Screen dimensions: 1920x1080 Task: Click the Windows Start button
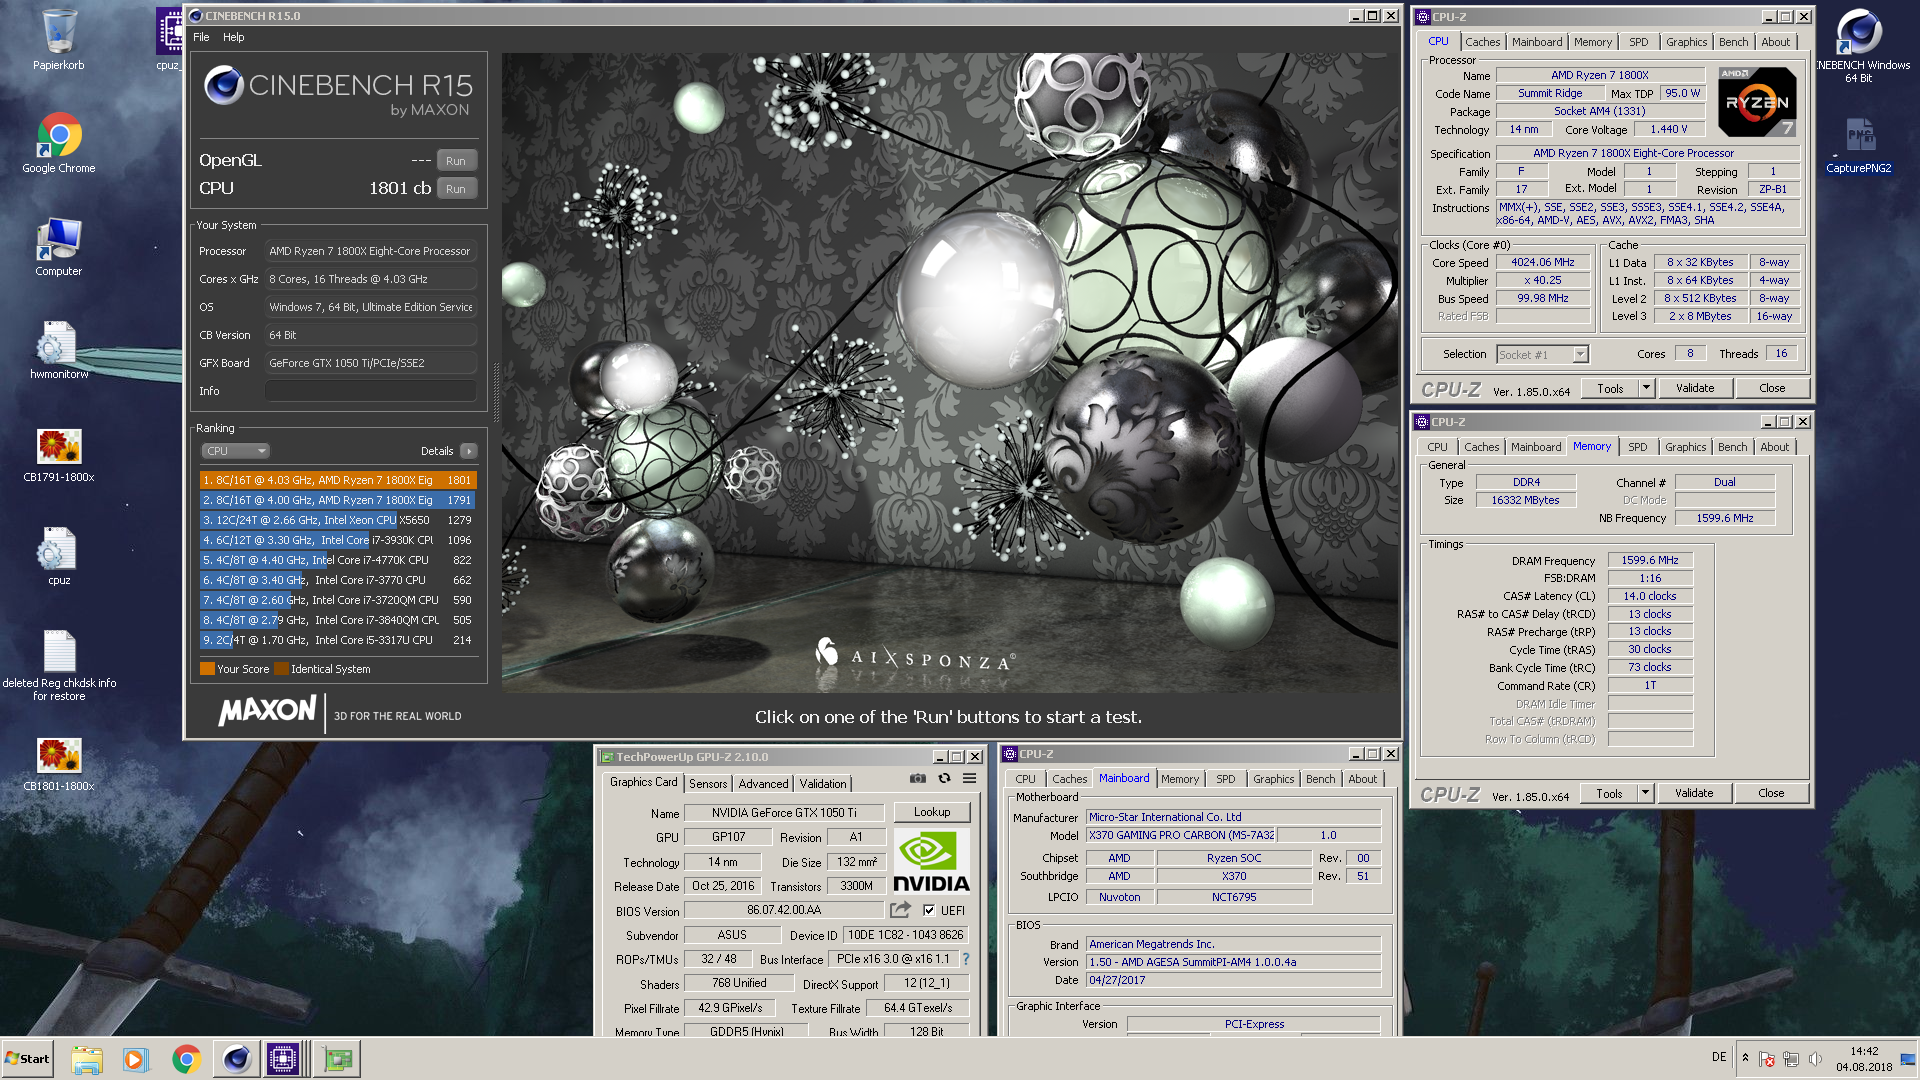tap(28, 1059)
